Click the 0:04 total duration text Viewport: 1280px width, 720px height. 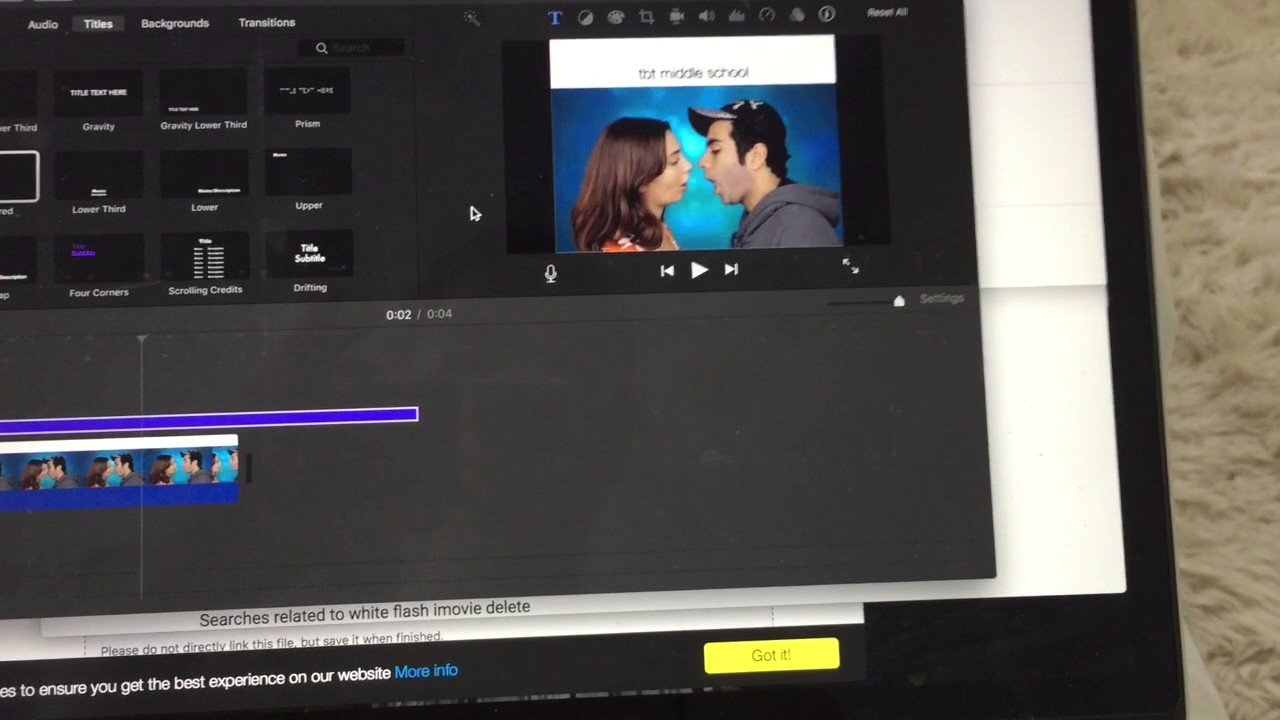pyautogui.click(x=439, y=314)
